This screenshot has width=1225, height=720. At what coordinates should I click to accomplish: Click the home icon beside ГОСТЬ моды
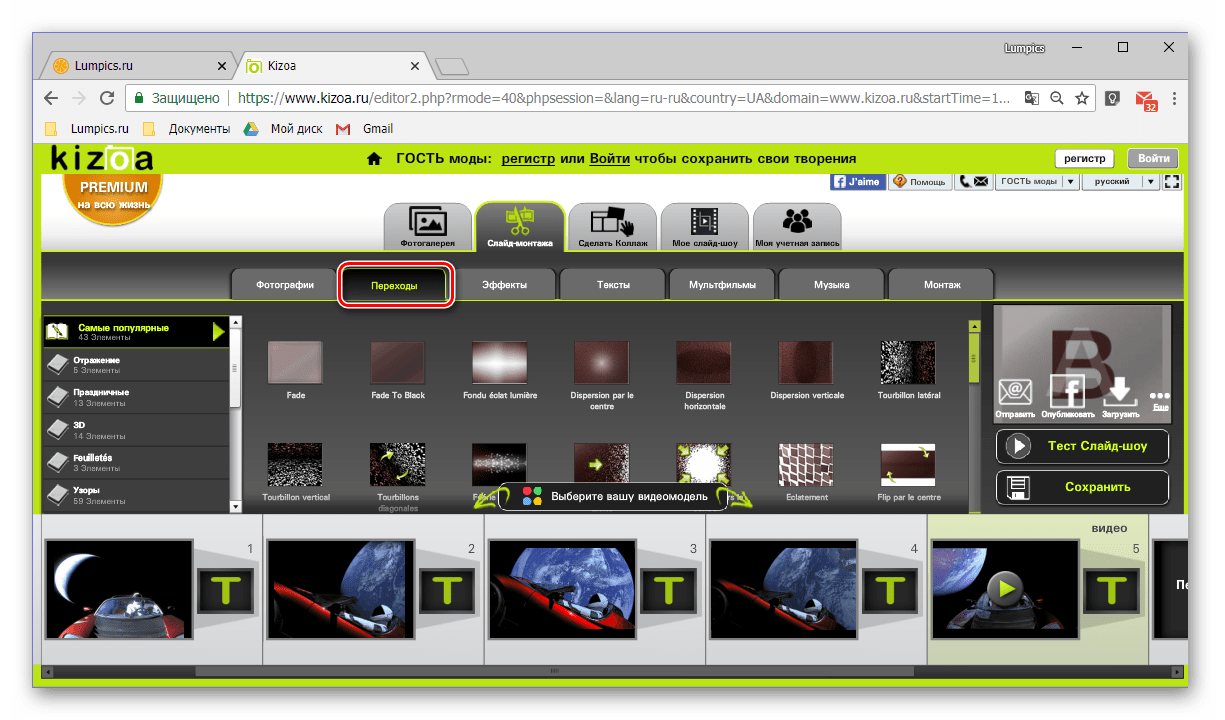(374, 158)
